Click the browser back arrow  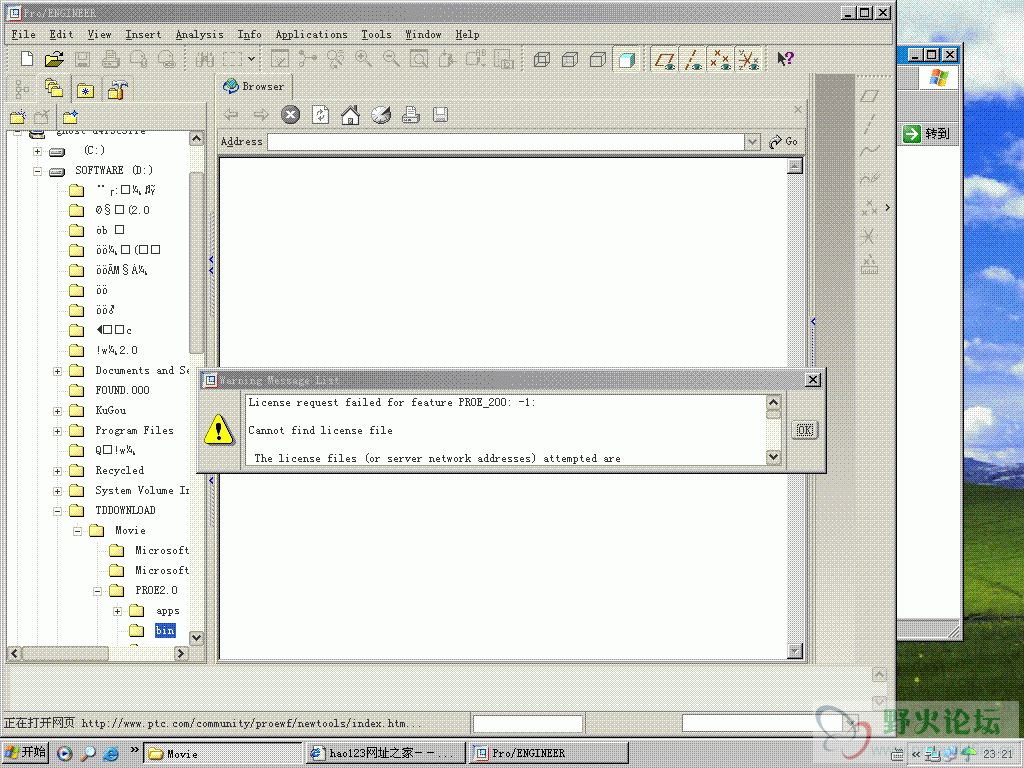click(x=231, y=115)
